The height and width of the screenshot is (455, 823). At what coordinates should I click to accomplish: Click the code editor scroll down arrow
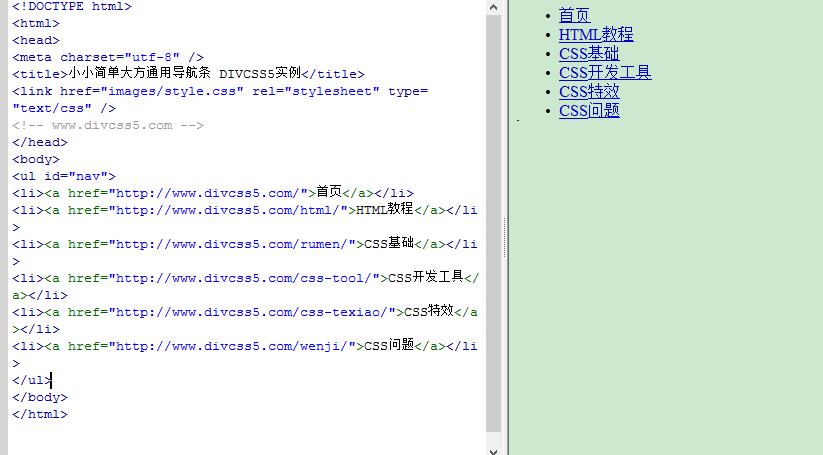click(493, 451)
